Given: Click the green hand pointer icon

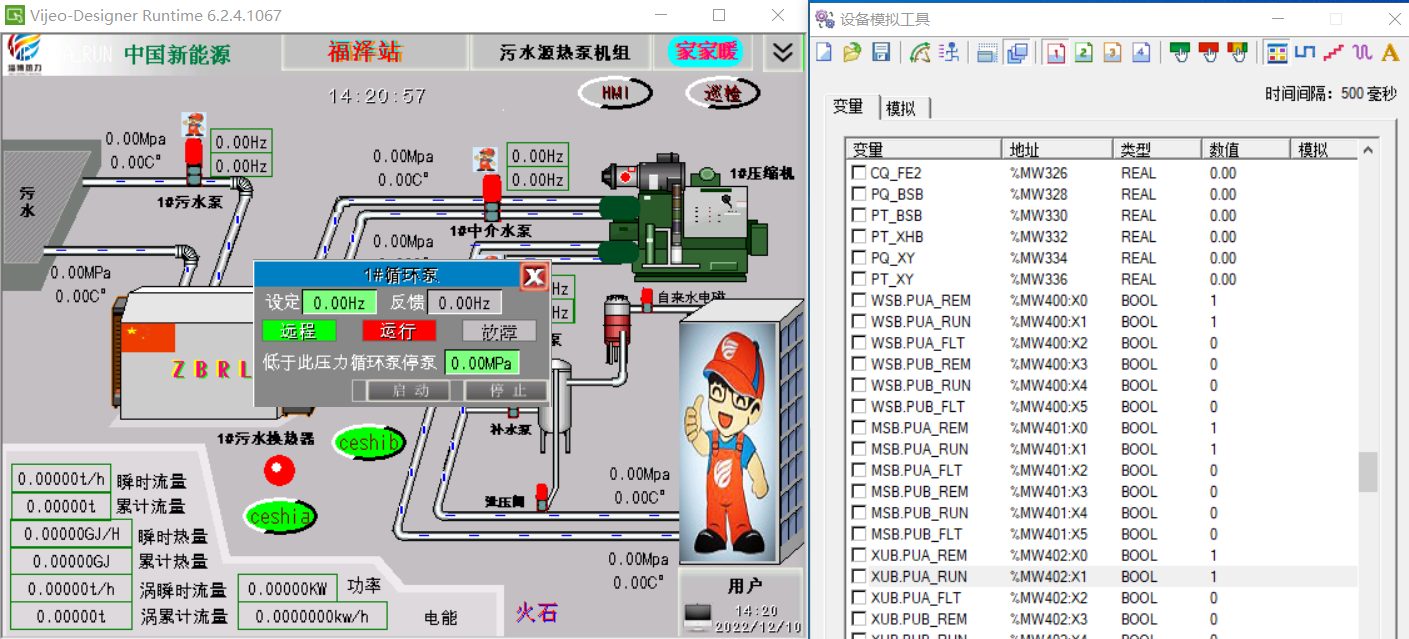Looking at the screenshot, I should coord(1180,53).
